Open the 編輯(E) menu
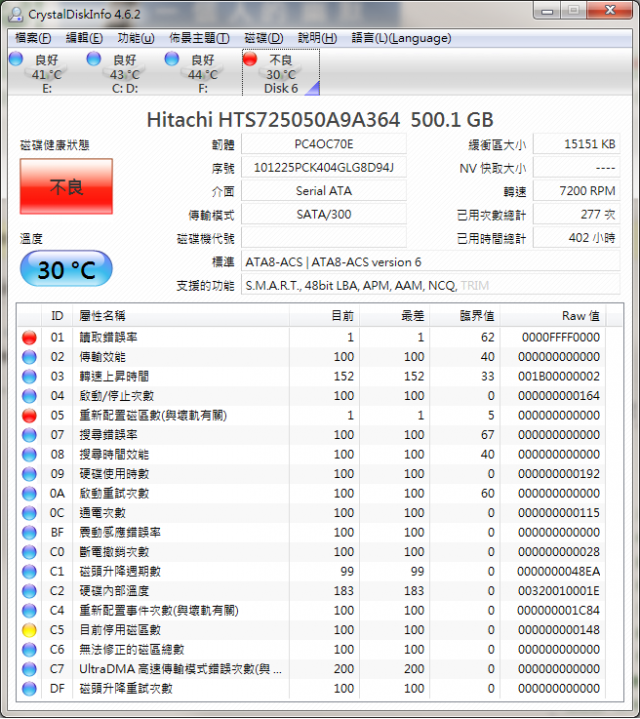Screen dimensions: 640x719 point(84,38)
